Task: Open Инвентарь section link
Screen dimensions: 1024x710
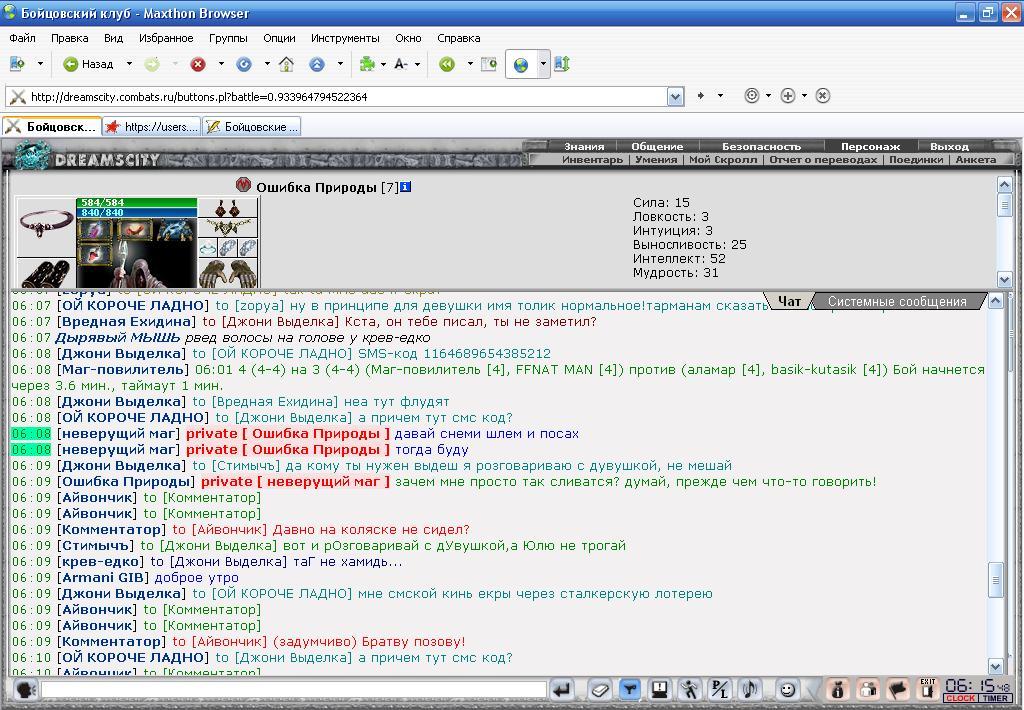Action: coord(592,159)
